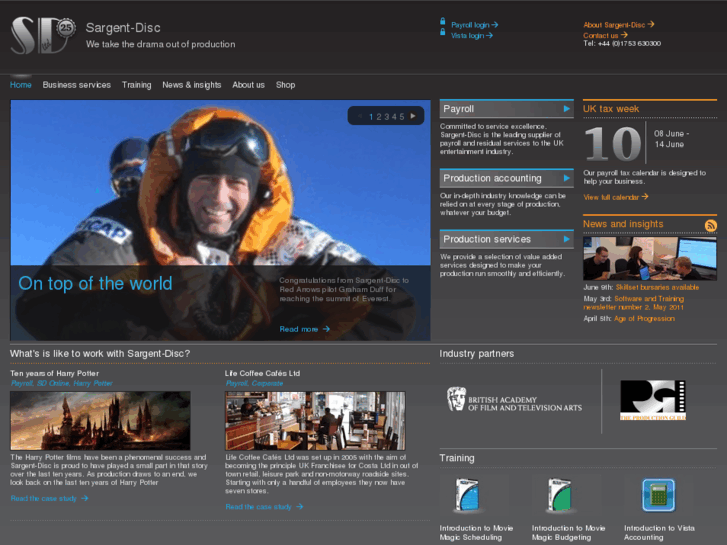This screenshot has height=545, width=727.
Task: Open Skillset bursaries available news link
Action: coord(657,287)
